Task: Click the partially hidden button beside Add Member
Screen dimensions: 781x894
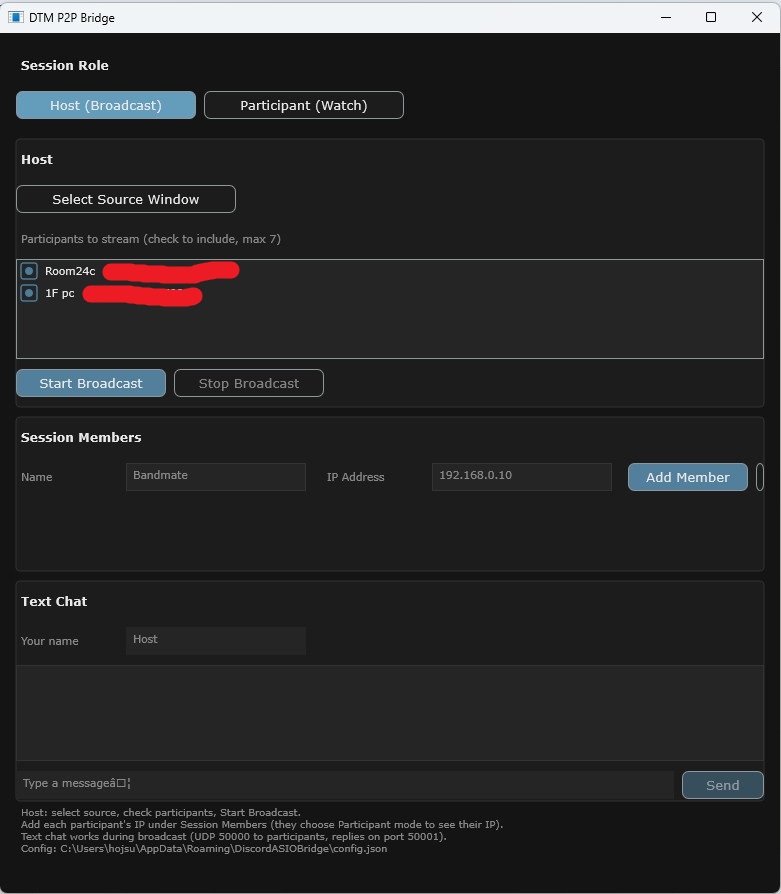Action: click(760, 477)
